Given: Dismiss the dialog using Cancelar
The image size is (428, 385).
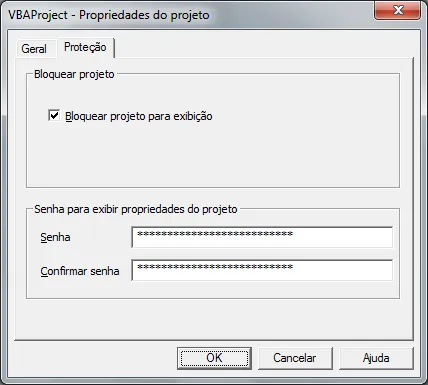Looking at the screenshot, I should point(295,358).
